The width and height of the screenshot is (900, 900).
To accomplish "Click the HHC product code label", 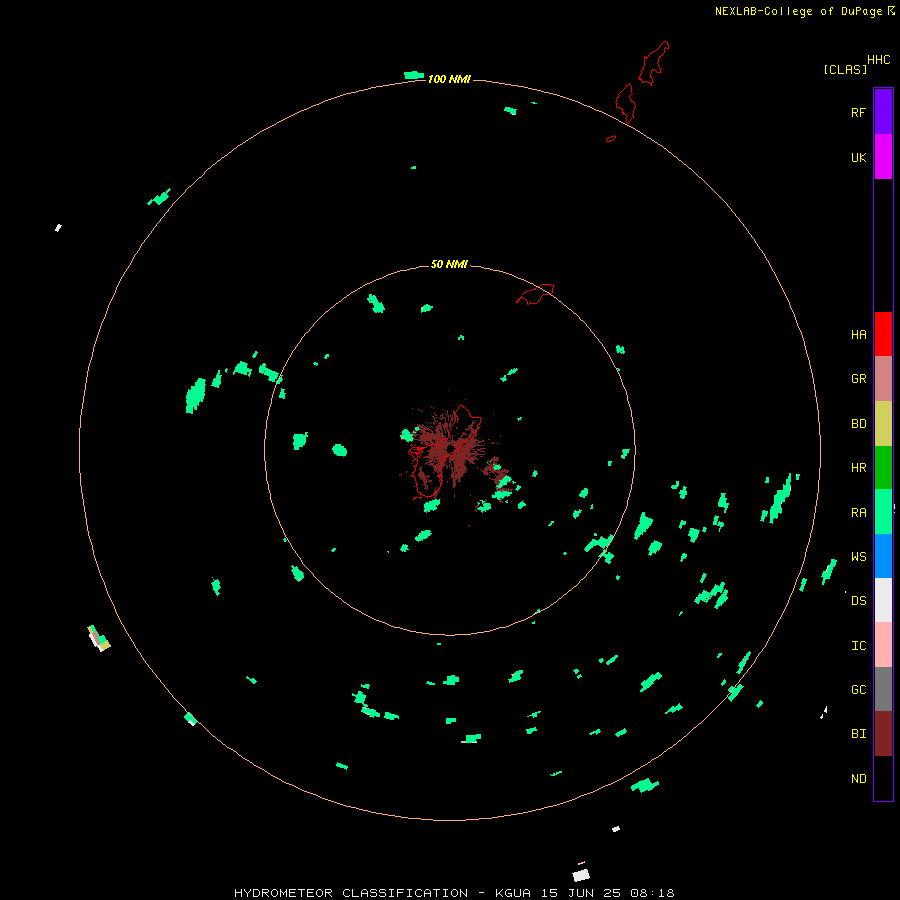I will pyautogui.click(x=879, y=60).
